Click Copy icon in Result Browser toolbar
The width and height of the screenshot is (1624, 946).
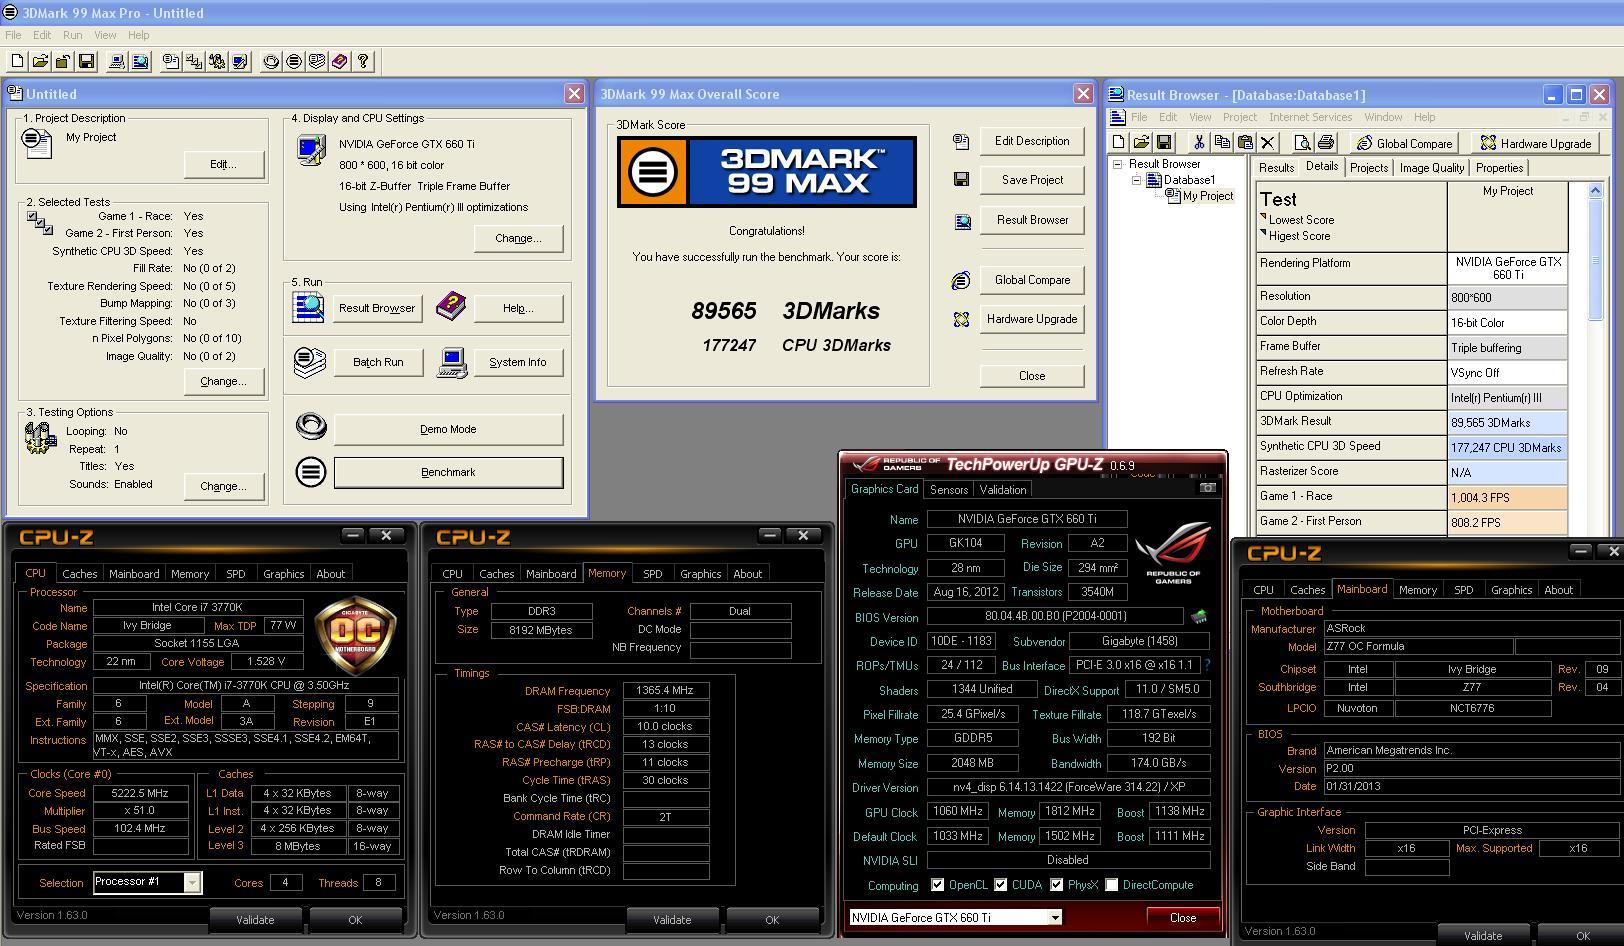click(1221, 143)
